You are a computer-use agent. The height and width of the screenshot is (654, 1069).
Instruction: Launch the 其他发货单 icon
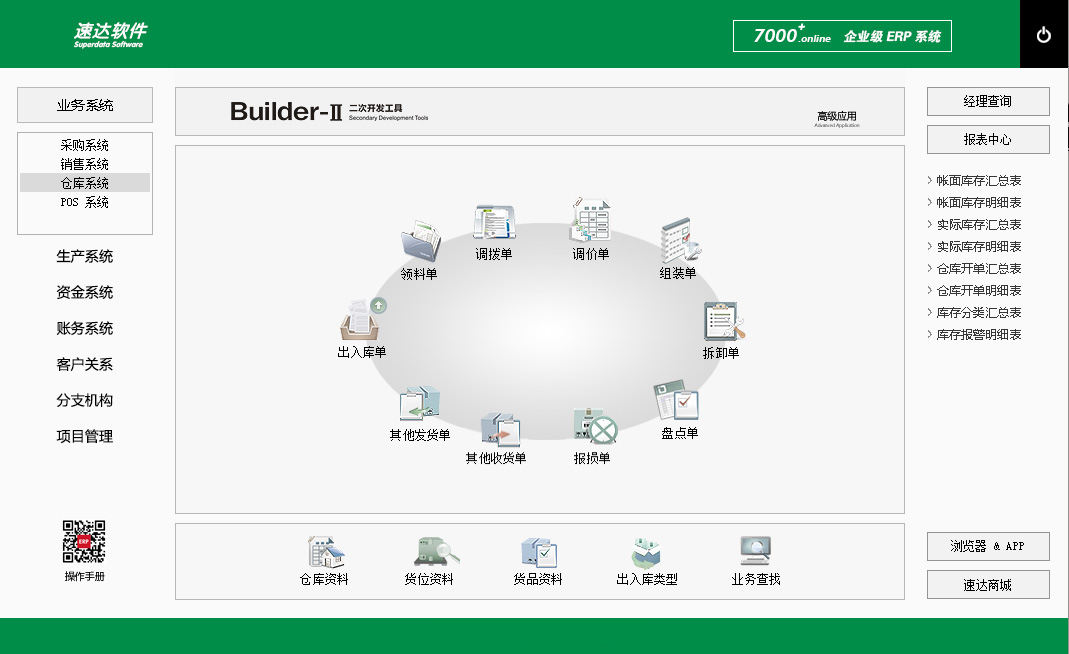(x=419, y=405)
